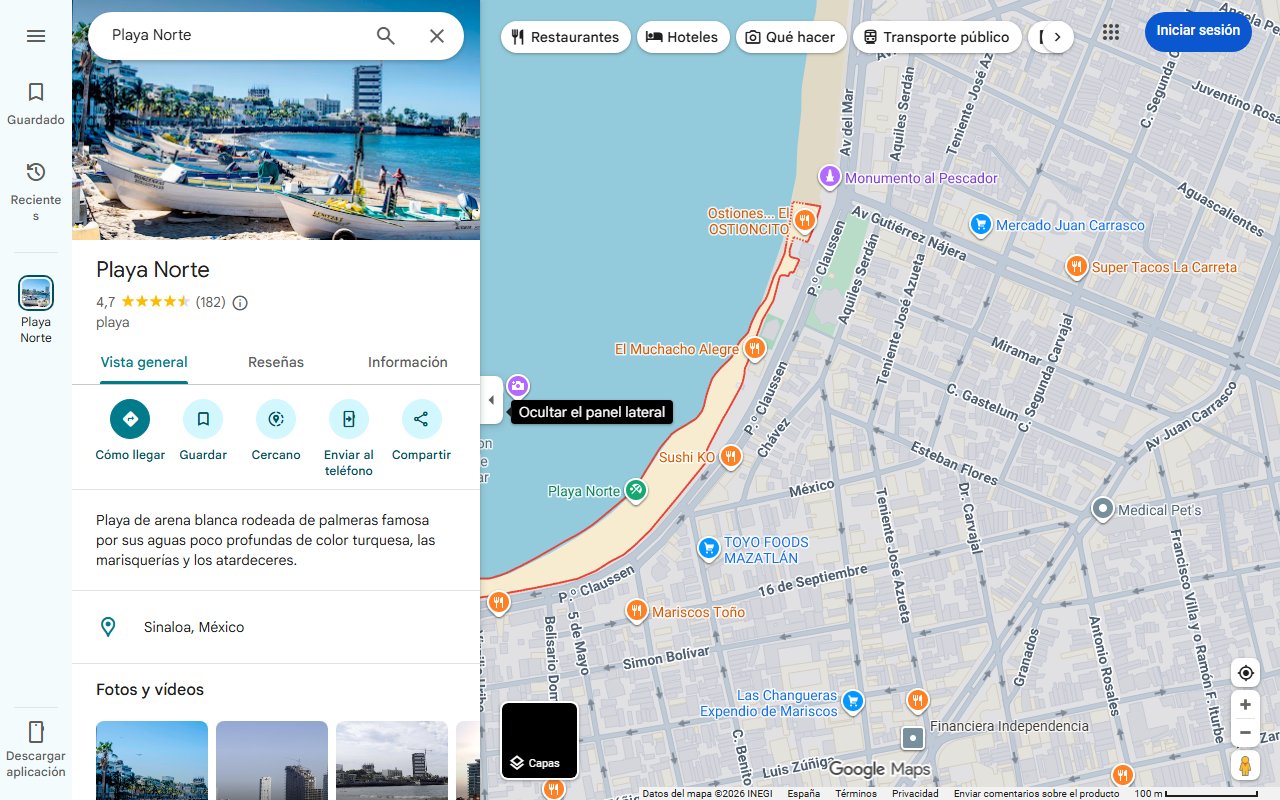
Task: Open the Guardado saved places sidebar icon
Action: pos(36,92)
